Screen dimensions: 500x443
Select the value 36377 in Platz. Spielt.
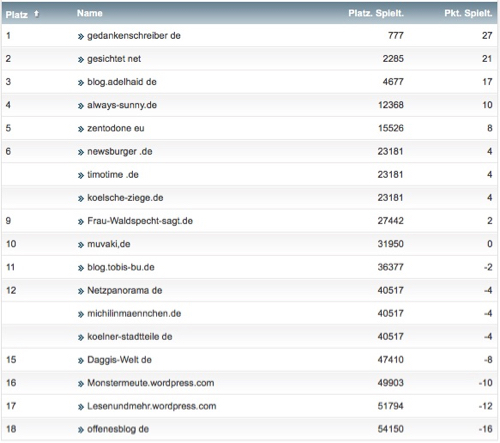391,267
